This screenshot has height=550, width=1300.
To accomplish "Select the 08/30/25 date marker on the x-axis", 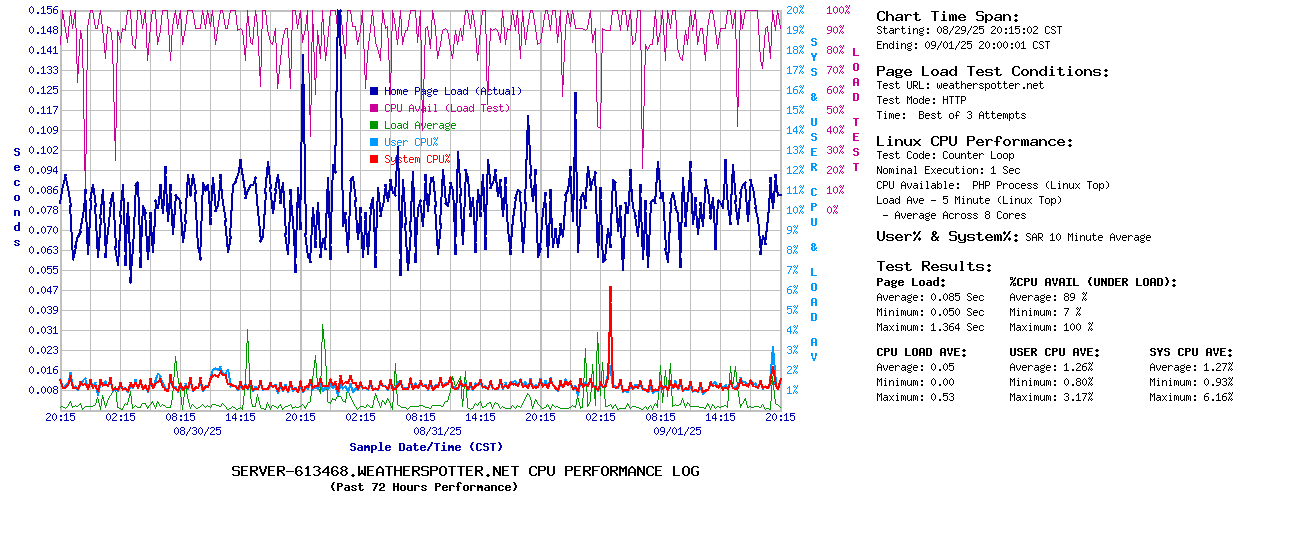I will (197, 431).
